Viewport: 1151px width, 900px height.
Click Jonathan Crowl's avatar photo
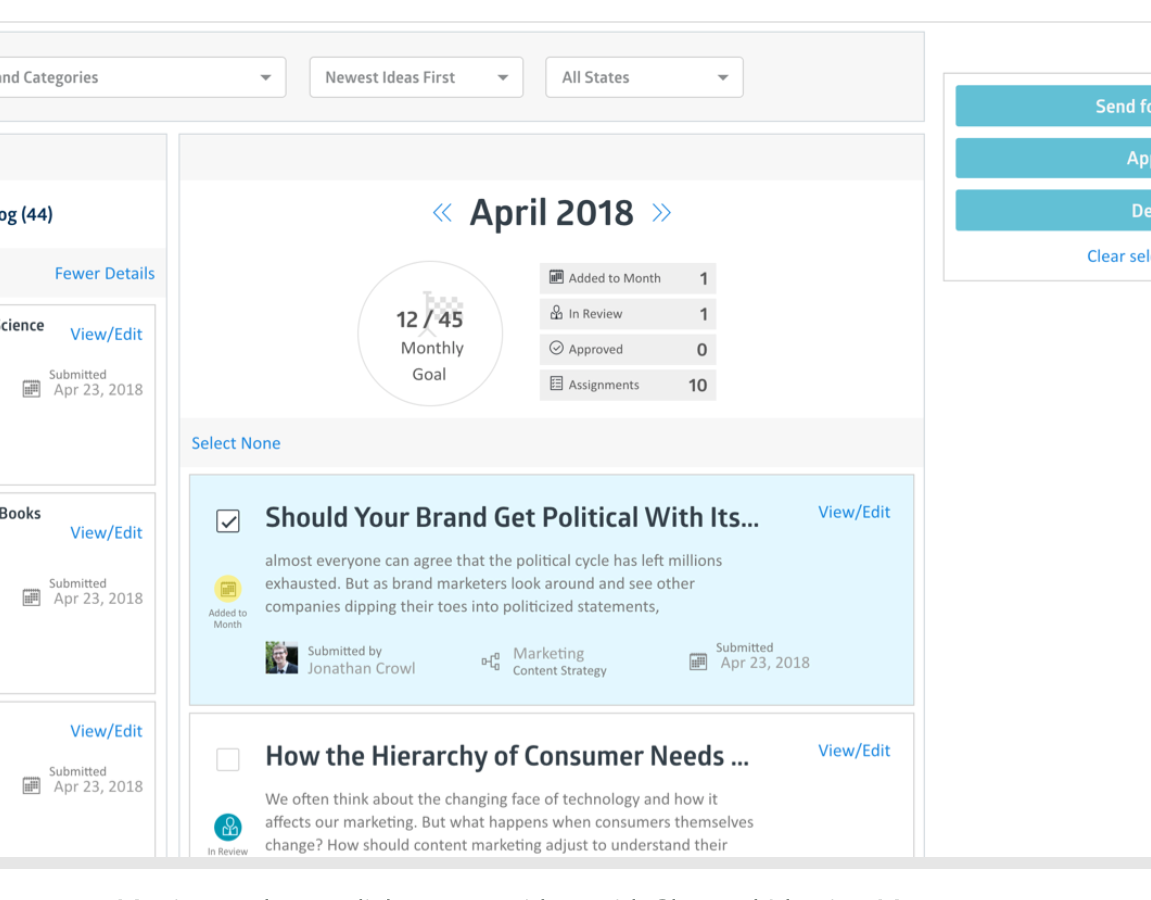tap(282, 658)
